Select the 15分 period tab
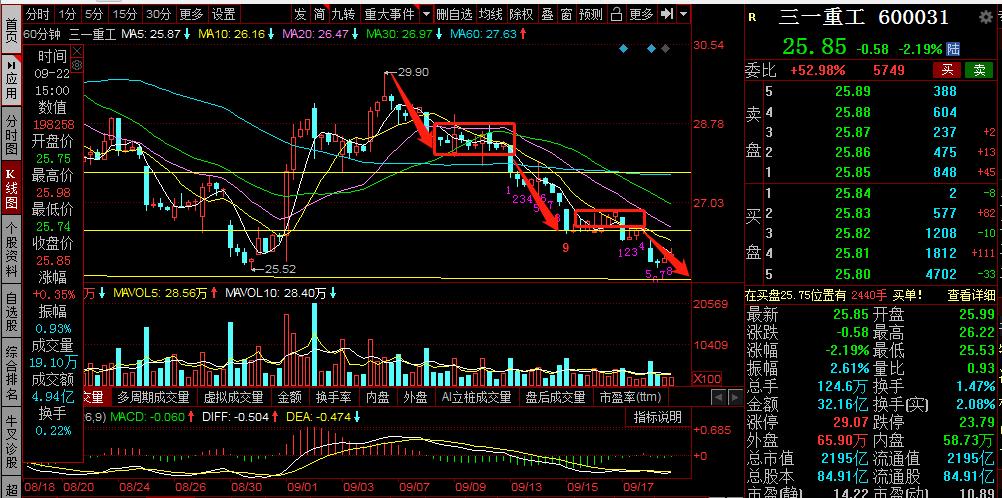This screenshot has height=498, width=1002. [125, 13]
